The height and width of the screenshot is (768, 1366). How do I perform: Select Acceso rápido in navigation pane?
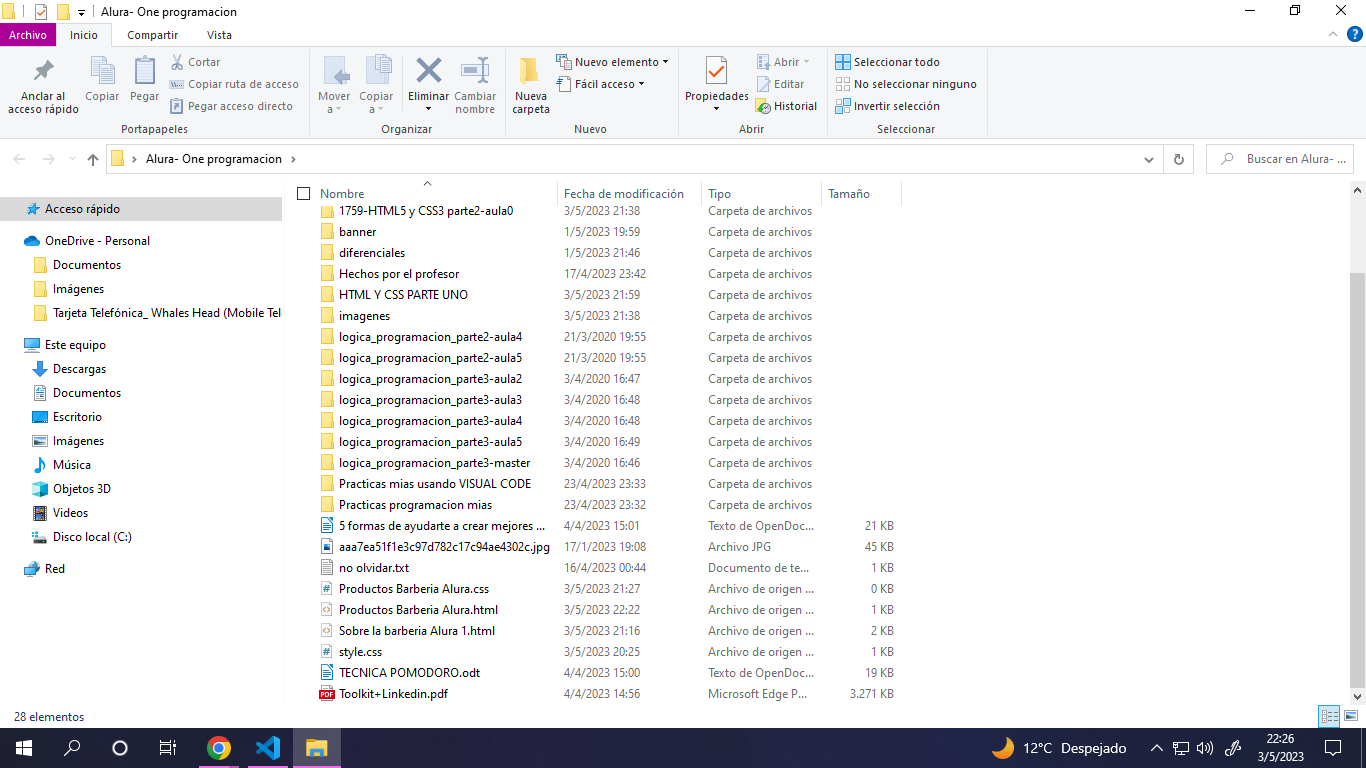tap(141, 209)
